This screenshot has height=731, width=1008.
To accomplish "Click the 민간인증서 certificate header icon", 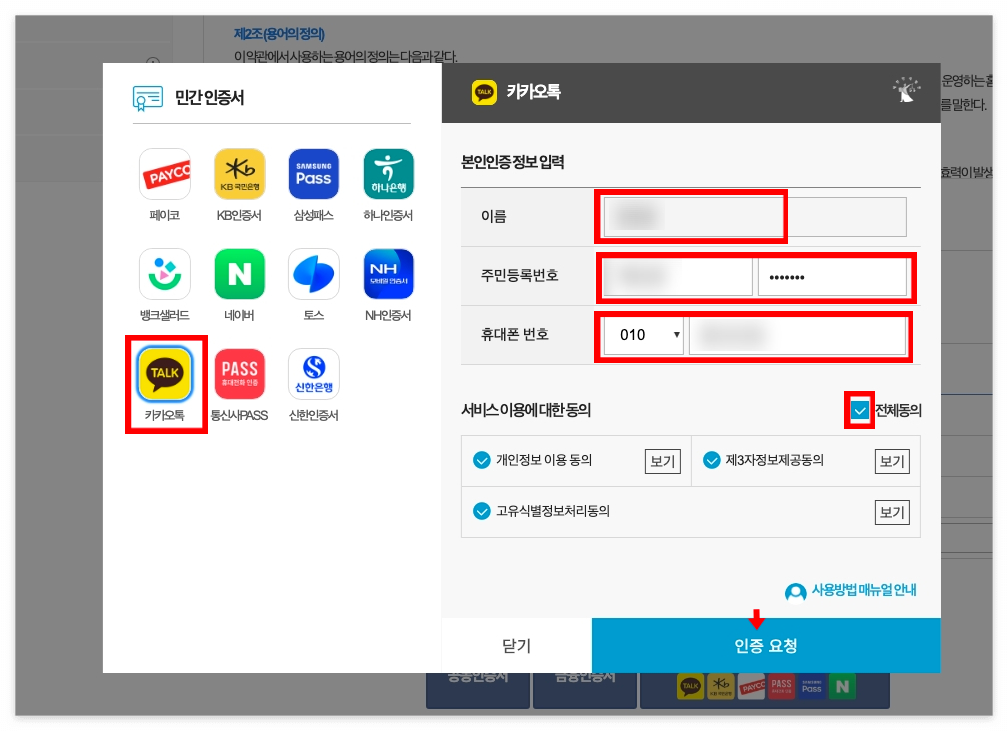I will click(148, 98).
